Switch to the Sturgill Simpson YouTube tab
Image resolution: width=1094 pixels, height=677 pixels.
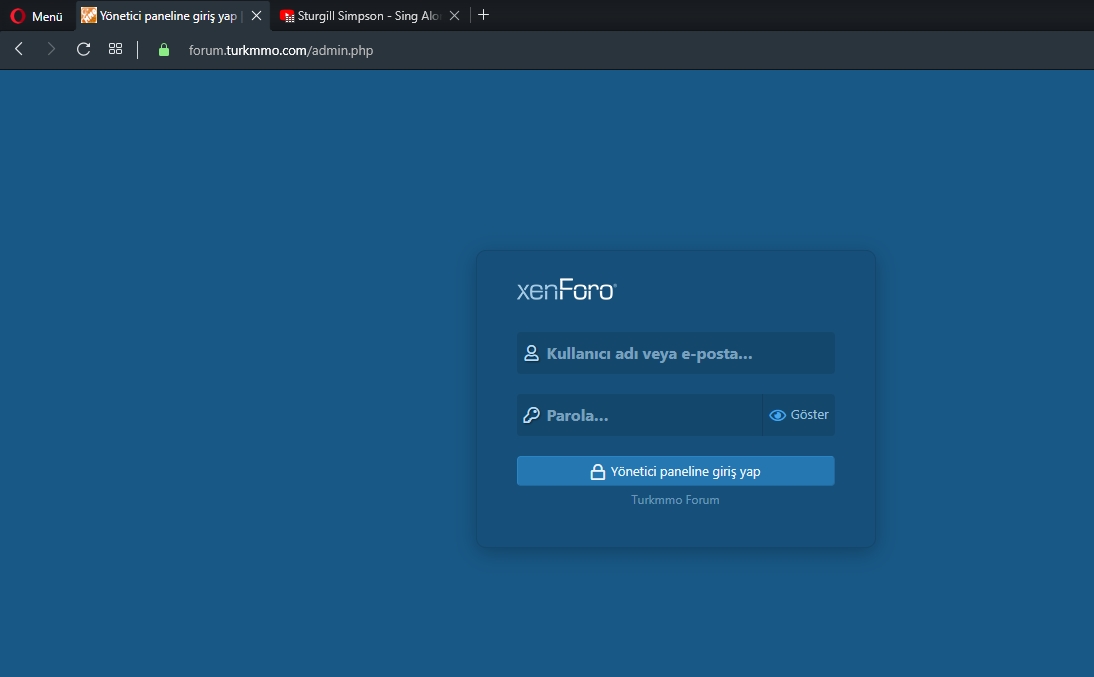(x=369, y=15)
